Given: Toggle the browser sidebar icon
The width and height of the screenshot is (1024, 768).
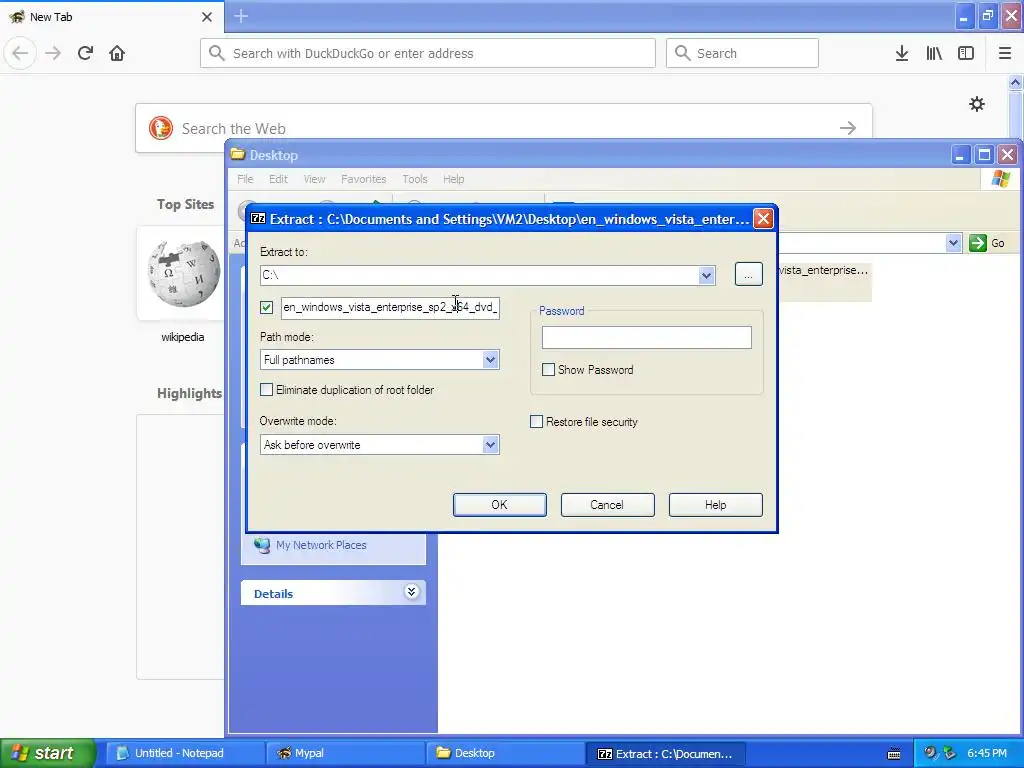Looking at the screenshot, I should tap(966, 53).
